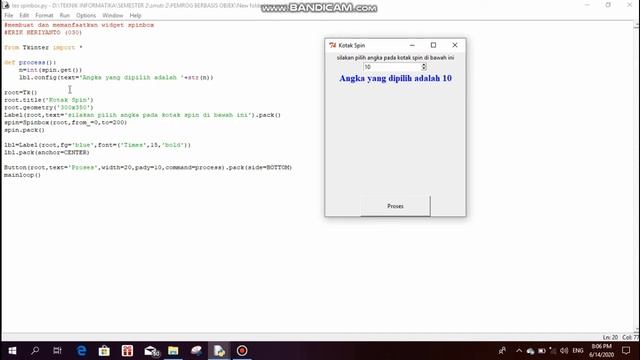Open the clock and date flyout
The width and height of the screenshot is (640, 360).
pos(601,351)
